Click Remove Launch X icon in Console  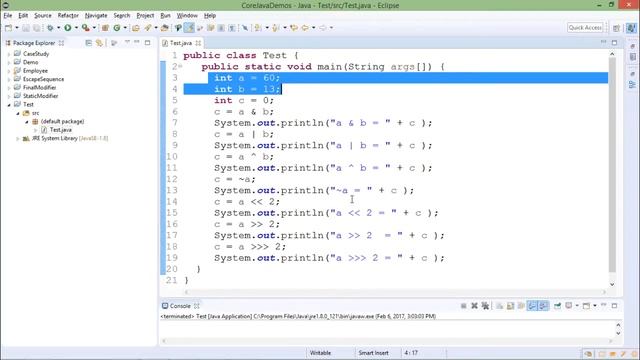pyautogui.click(x=474, y=306)
